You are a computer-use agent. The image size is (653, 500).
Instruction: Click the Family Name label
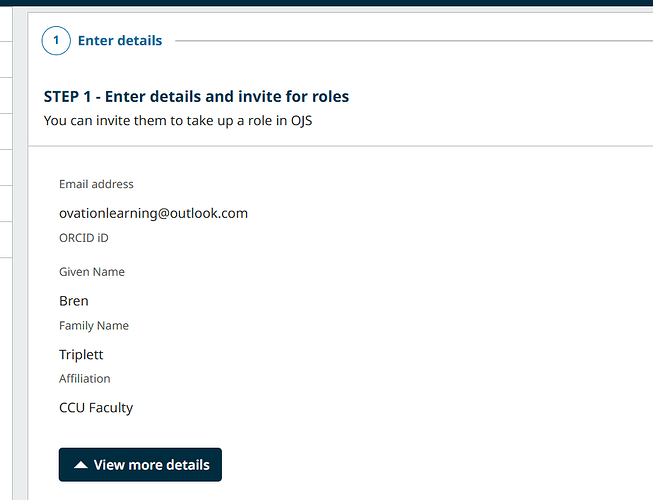coord(94,326)
